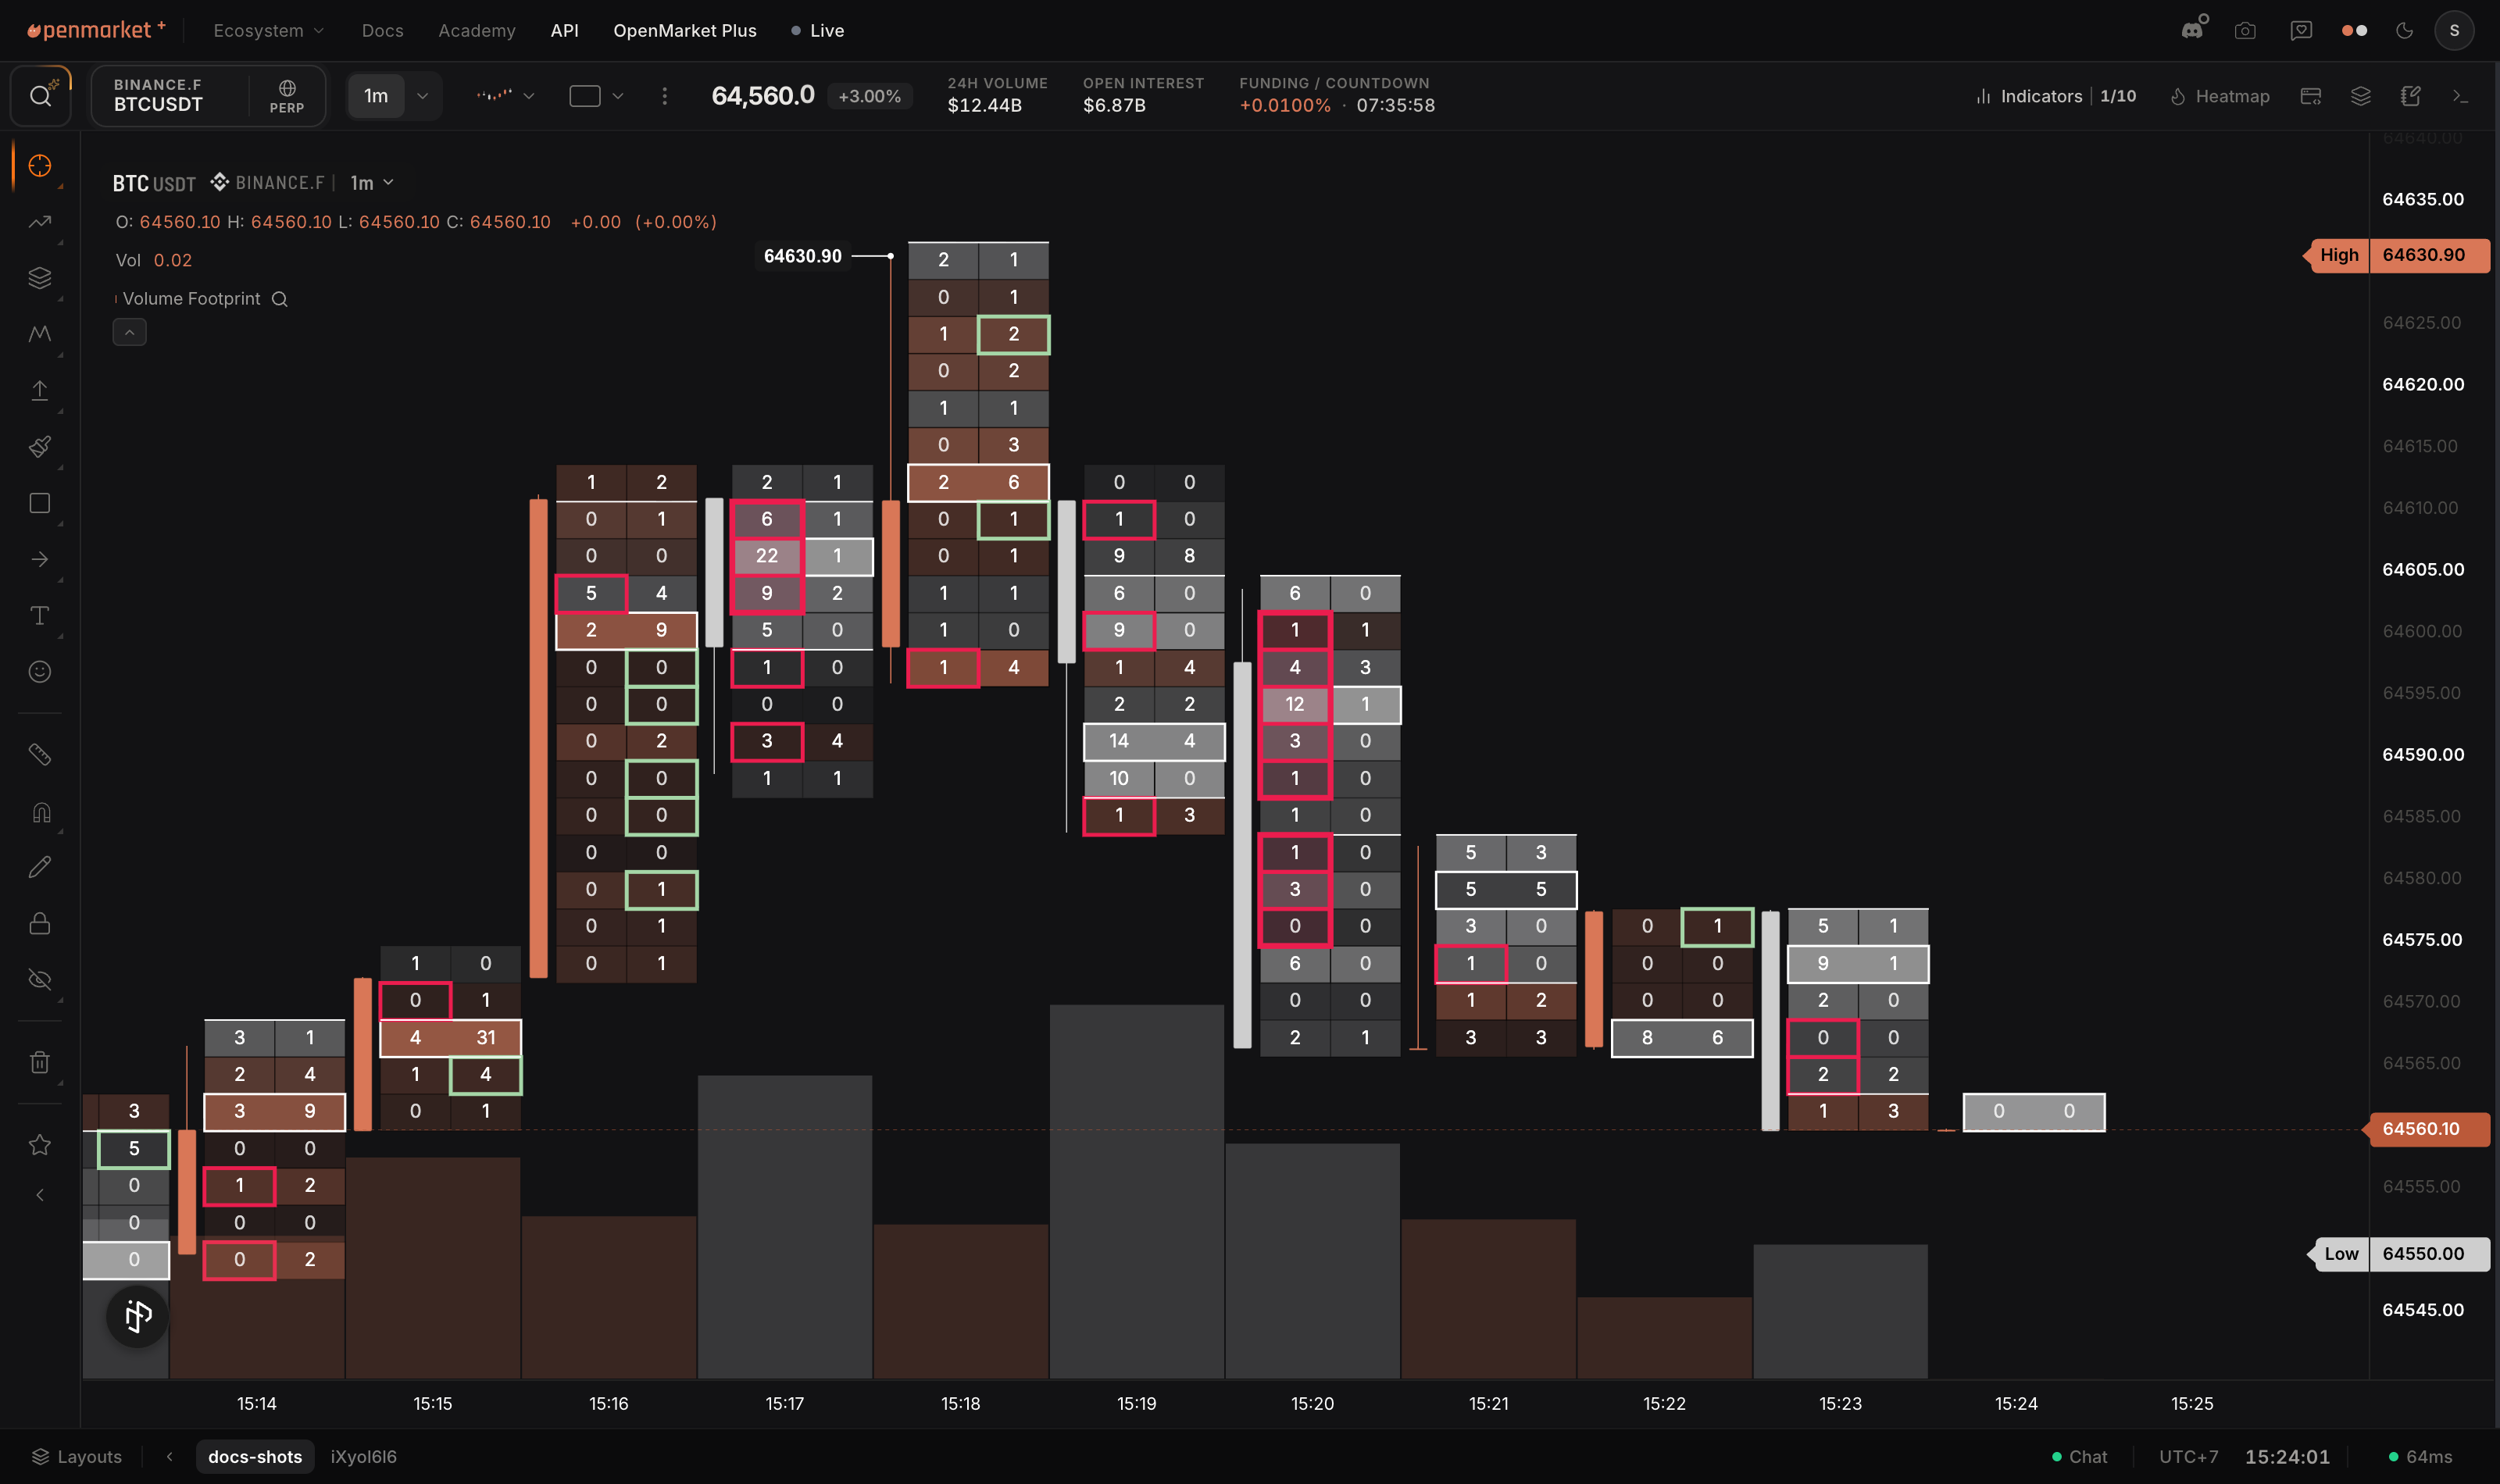Viewport: 2500px width, 1484px height.
Task: Select the paint brush tool
Action: (40, 446)
